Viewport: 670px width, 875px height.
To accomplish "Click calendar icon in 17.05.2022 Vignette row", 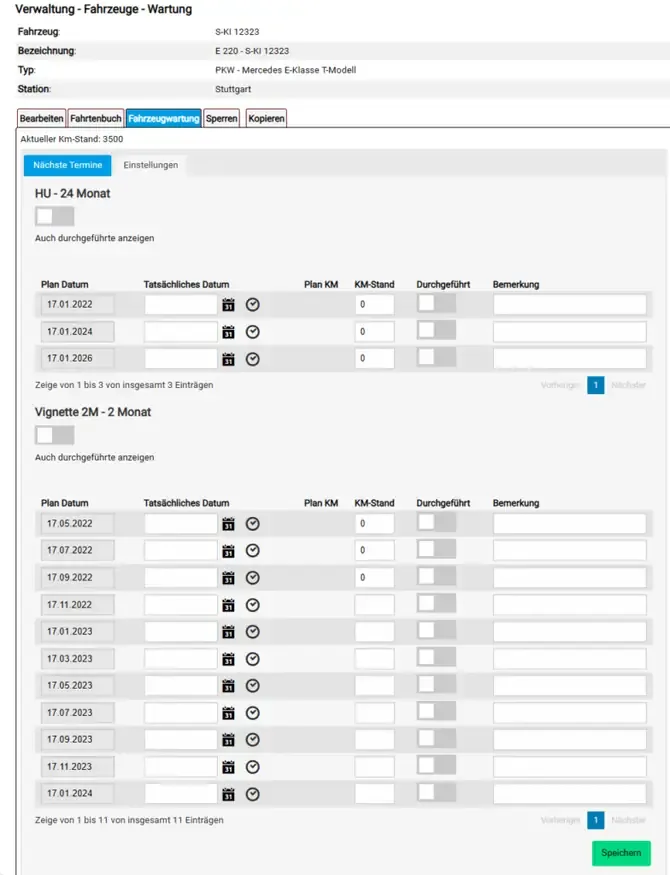I will coord(228,524).
